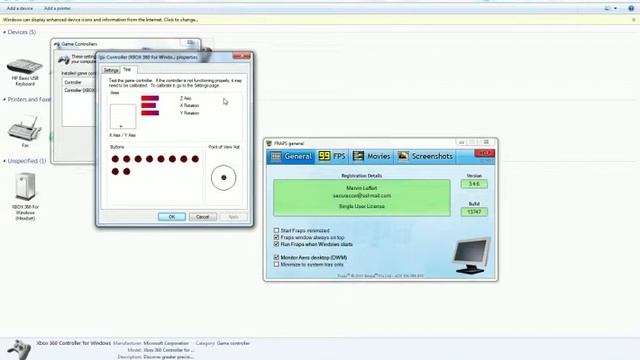Open the Fraps Screenshots tab

425,156
